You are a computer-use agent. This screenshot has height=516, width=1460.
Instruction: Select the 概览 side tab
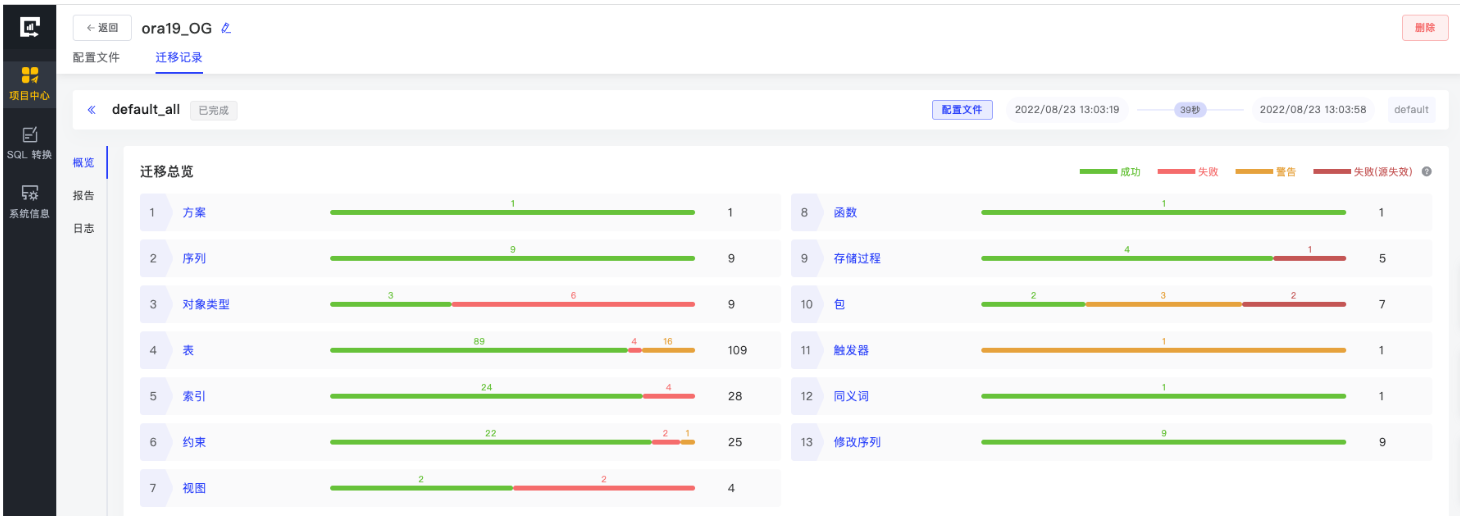(x=84, y=163)
